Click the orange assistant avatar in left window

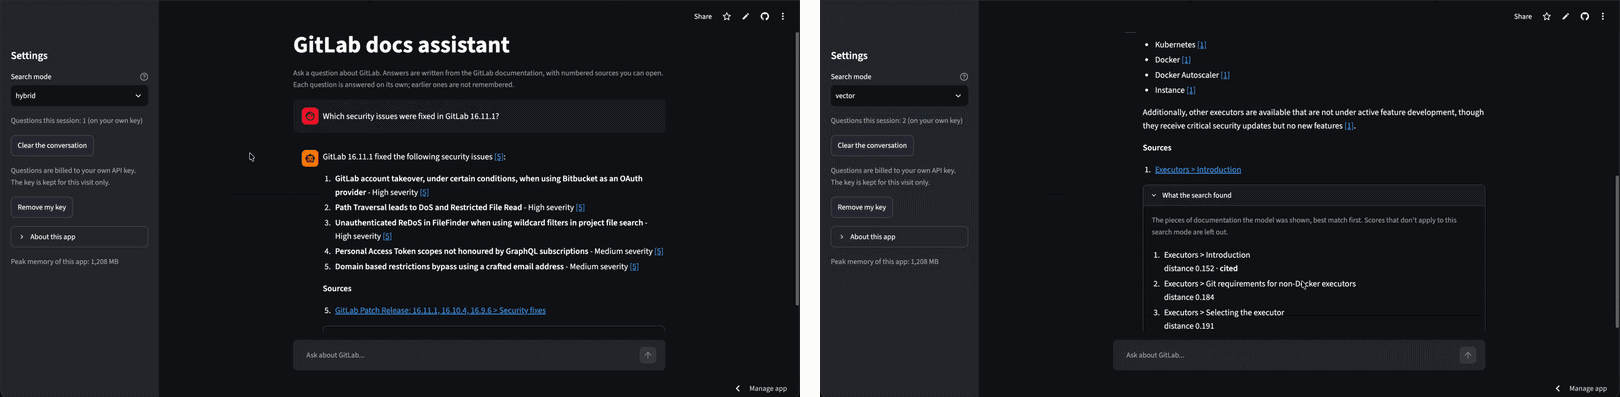click(x=310, y=157)
